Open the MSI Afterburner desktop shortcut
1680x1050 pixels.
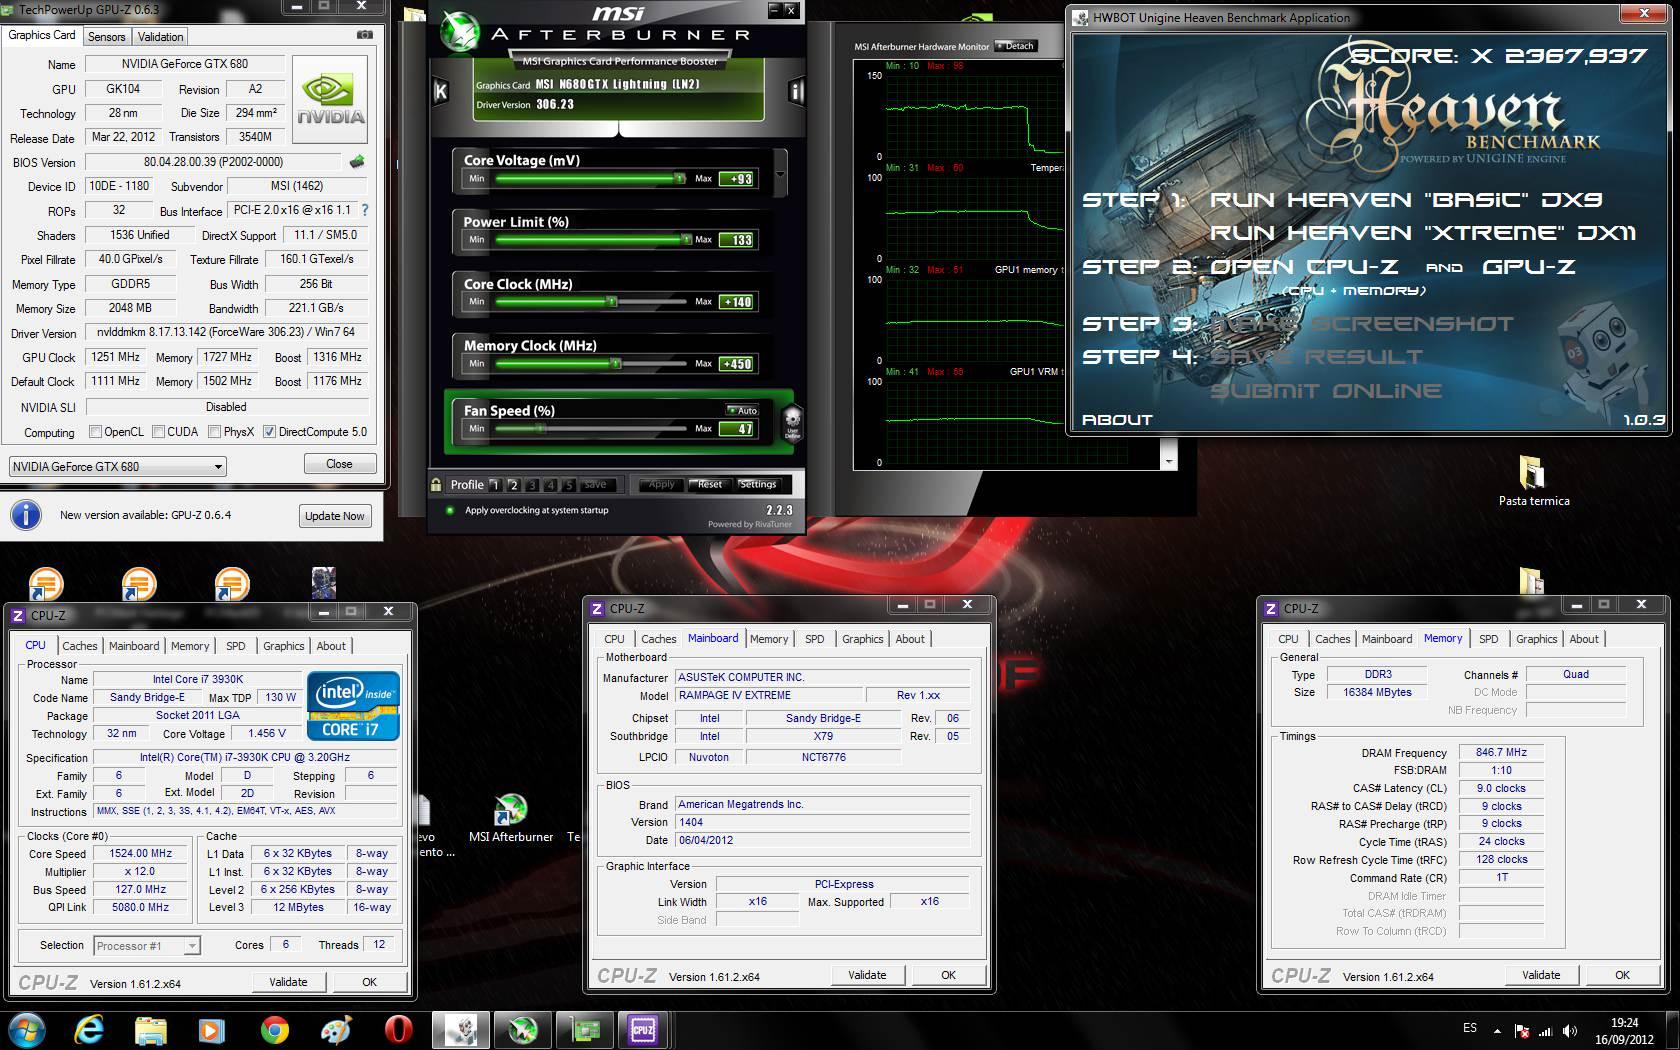click(x=511, y=817)
